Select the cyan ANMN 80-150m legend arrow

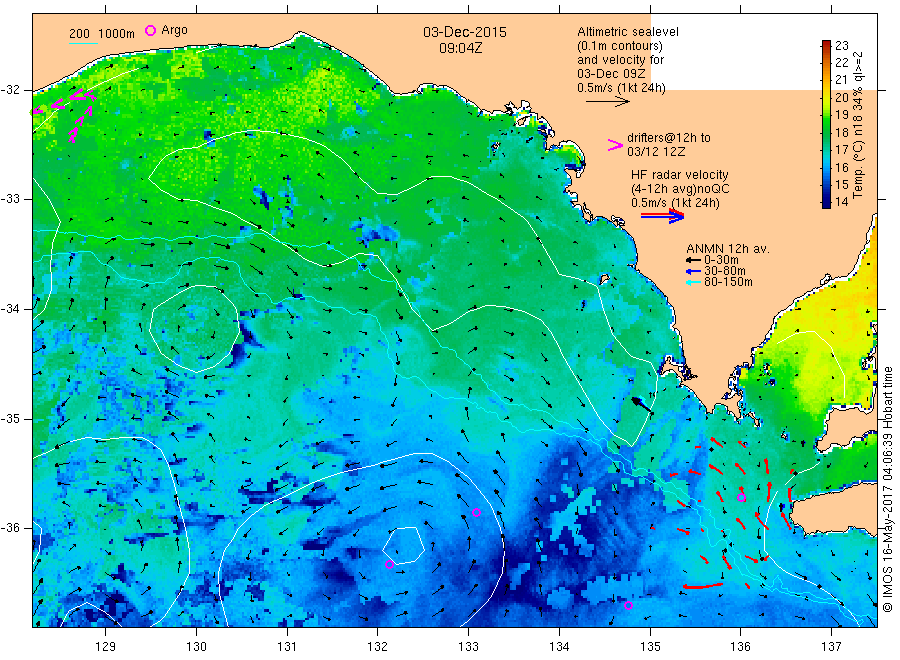(x=693, y=282)
